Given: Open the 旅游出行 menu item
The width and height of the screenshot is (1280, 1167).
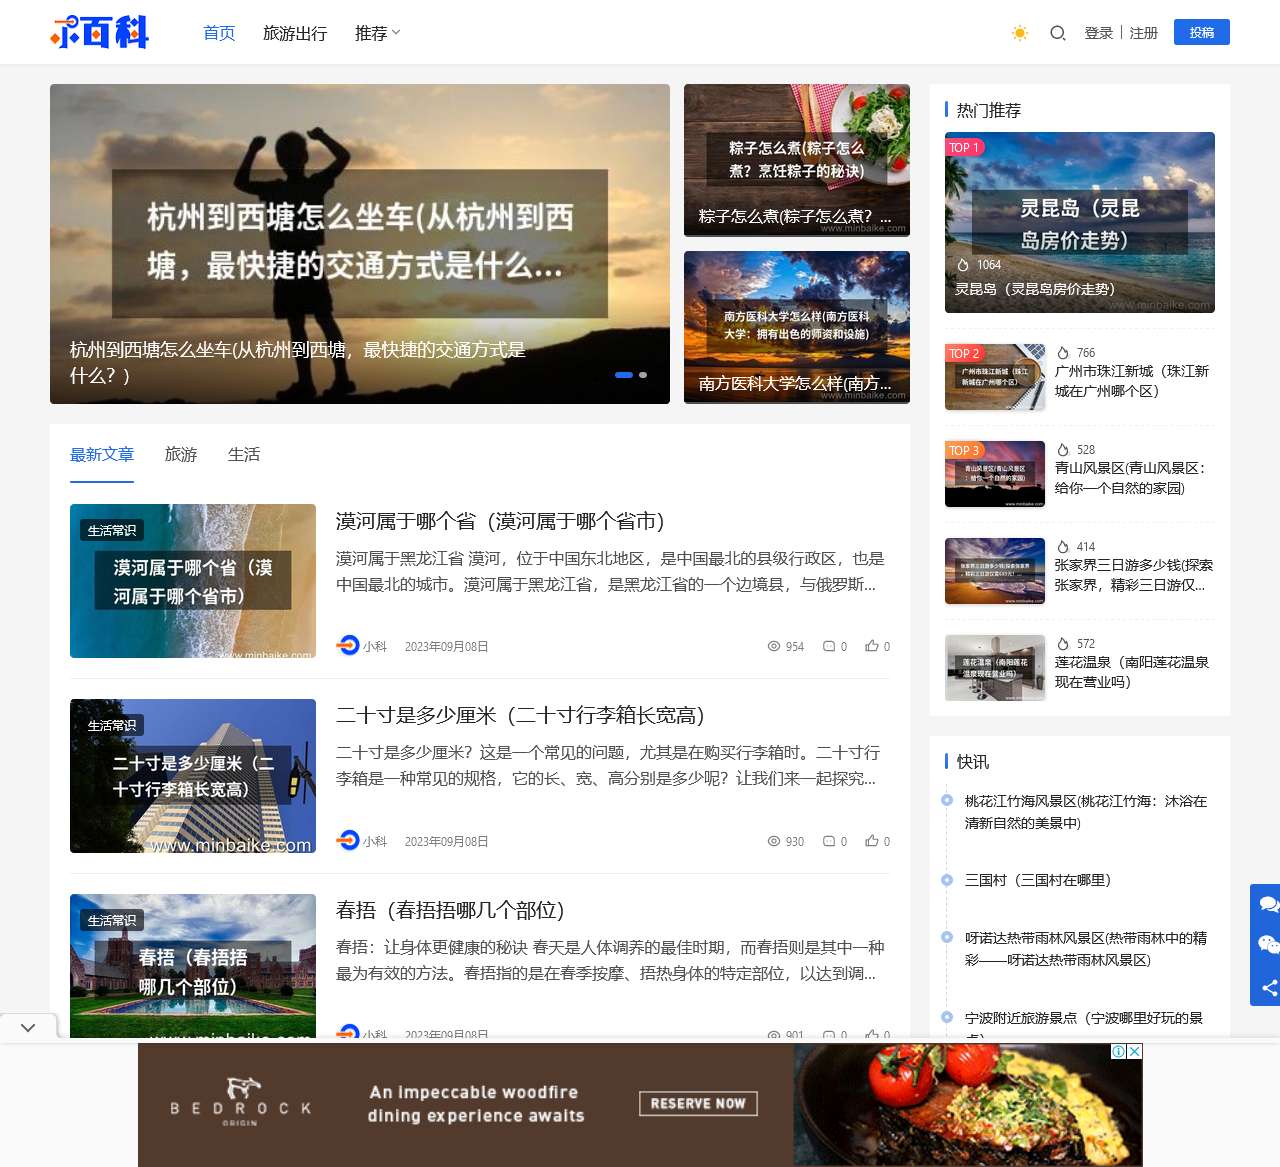Looking at the screenshot, I should 295,33.
